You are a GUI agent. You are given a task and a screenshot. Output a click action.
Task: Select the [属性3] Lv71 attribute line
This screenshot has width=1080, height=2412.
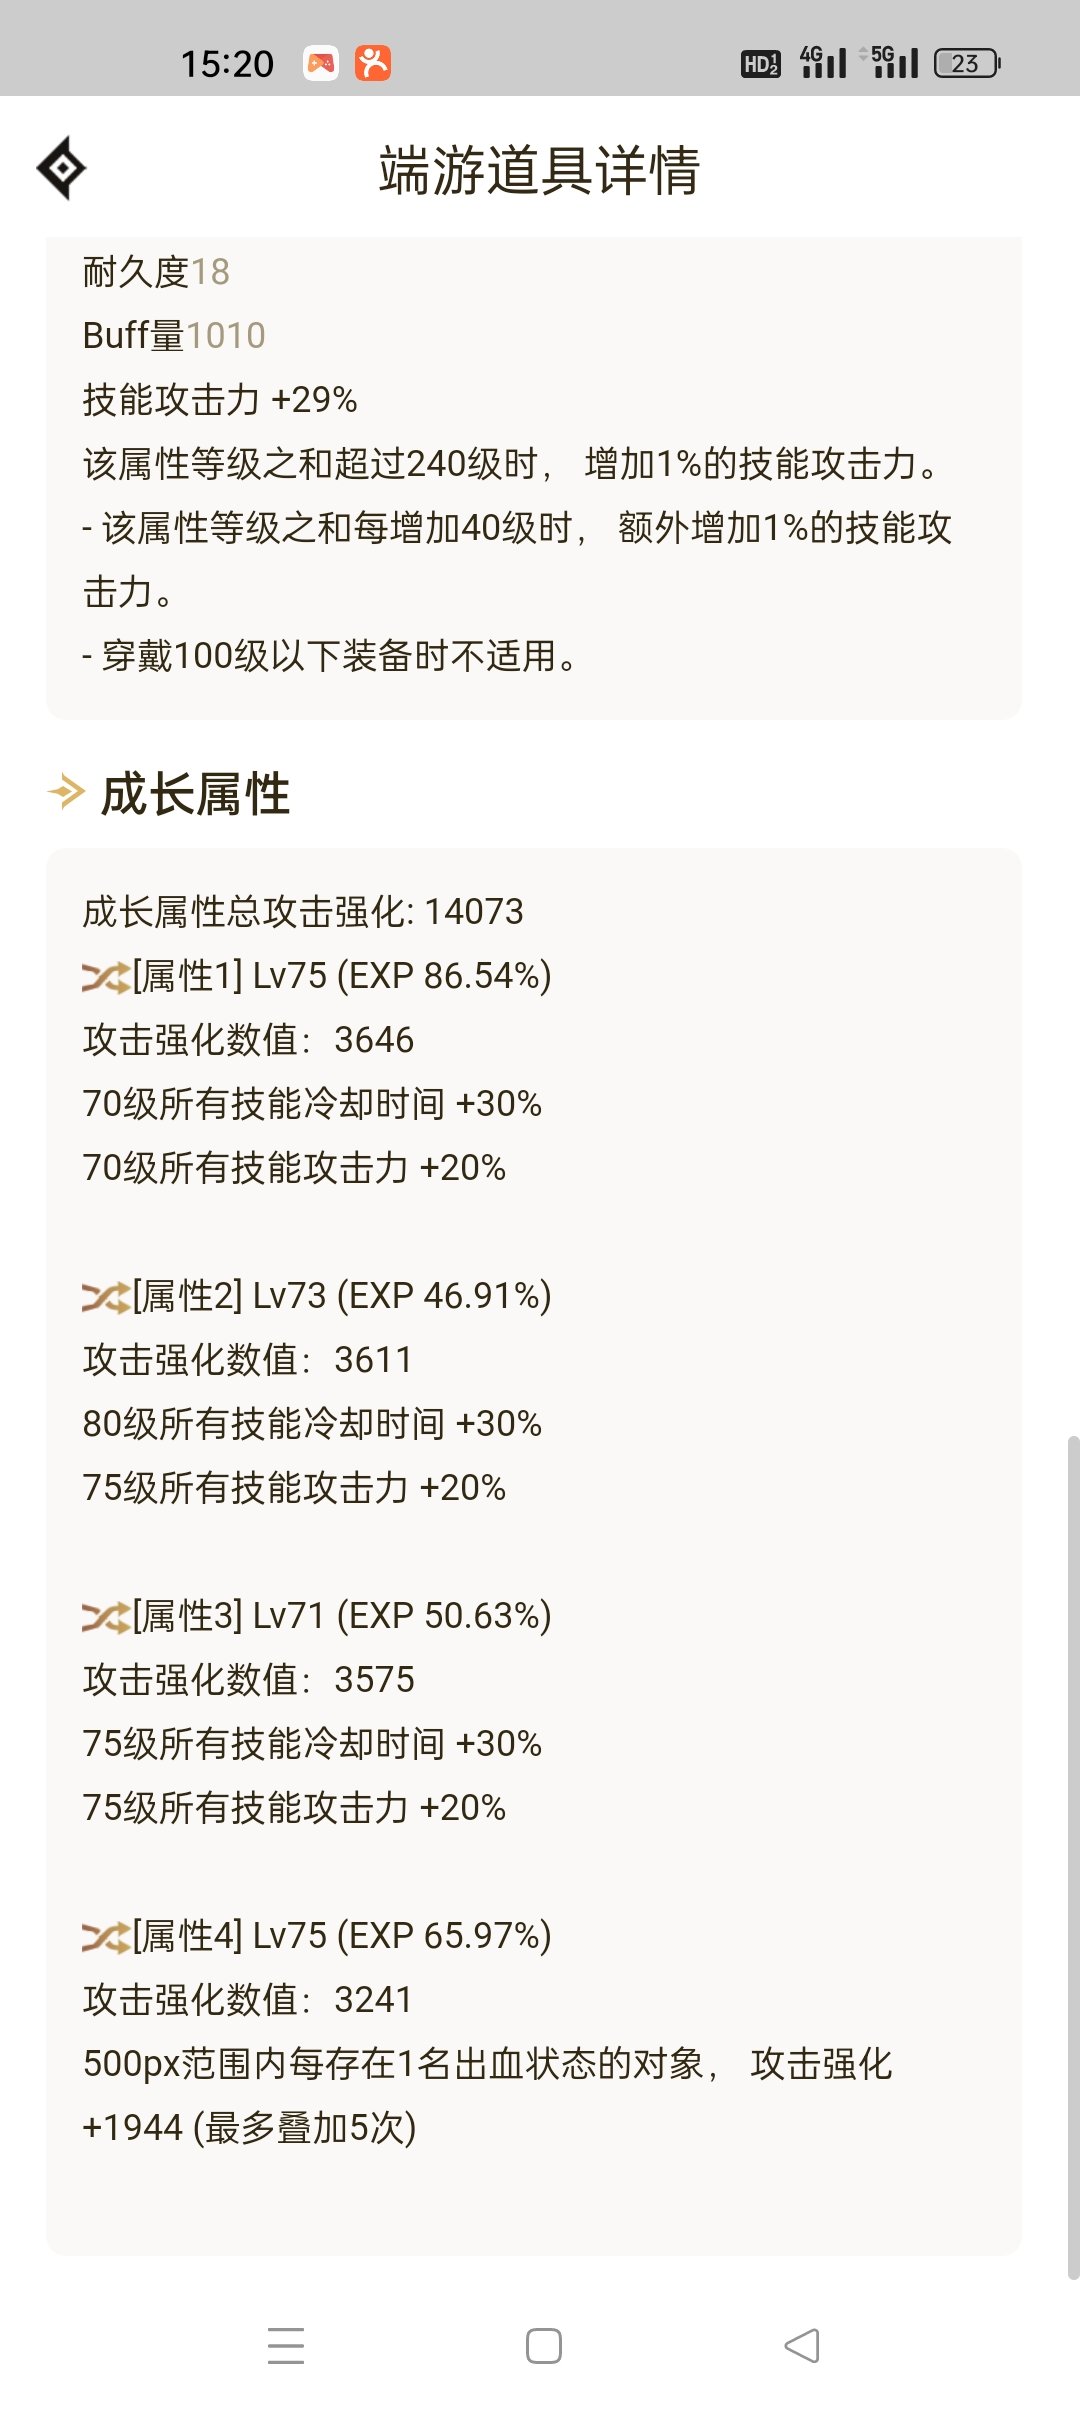pos(340,1616)
